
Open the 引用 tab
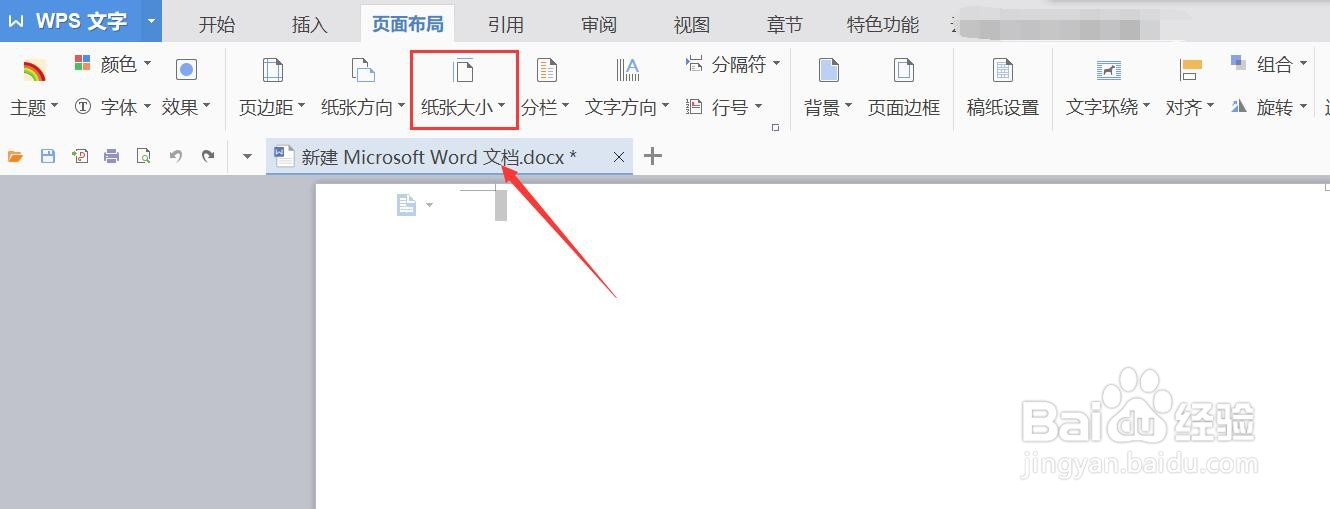[506, 25]
